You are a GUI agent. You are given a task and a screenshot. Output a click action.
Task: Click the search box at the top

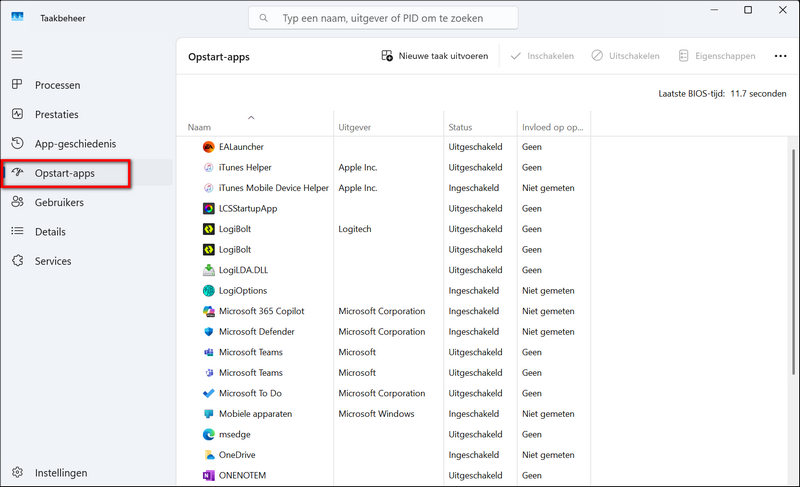[x=383, y=18]
